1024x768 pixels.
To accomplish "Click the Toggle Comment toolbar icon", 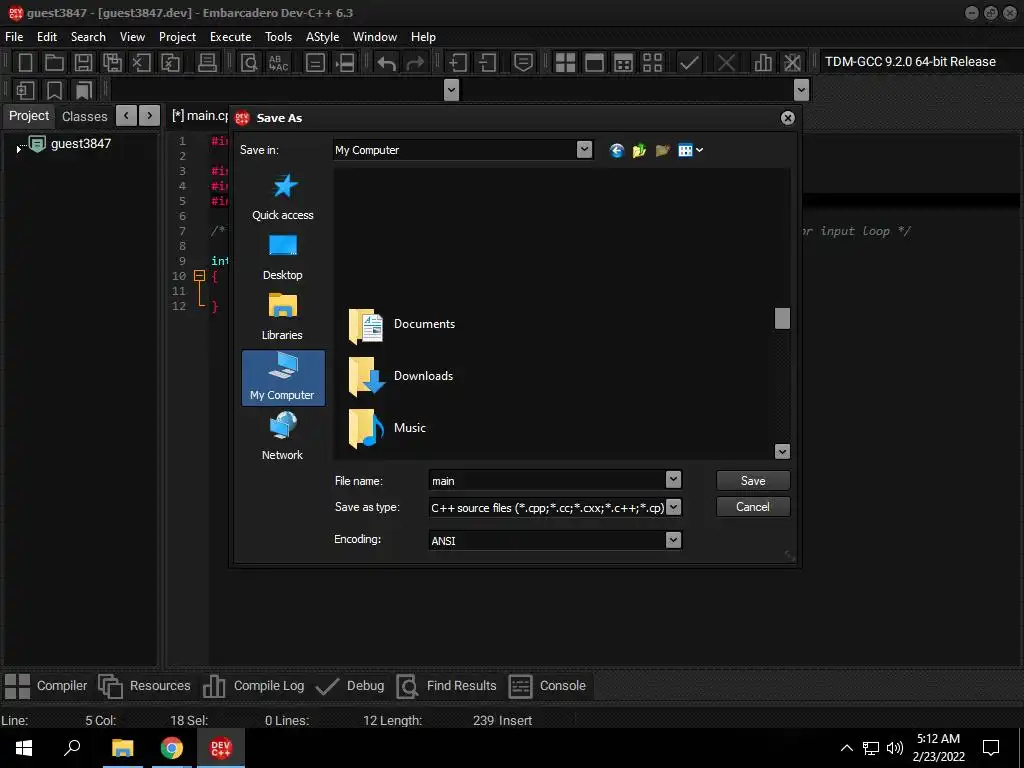I will pos(523,63).
